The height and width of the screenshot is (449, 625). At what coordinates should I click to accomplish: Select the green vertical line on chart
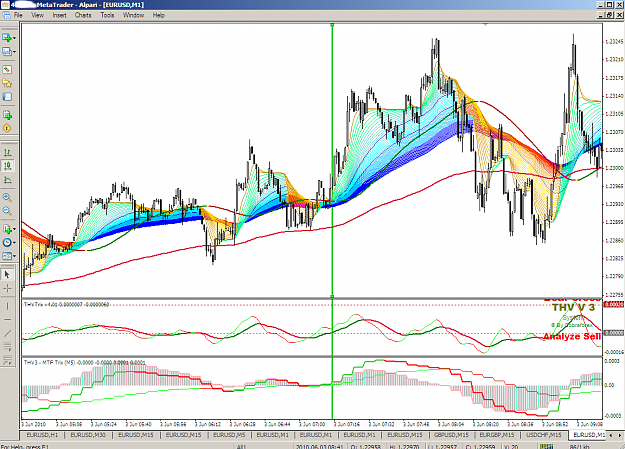tap(332, 160)
